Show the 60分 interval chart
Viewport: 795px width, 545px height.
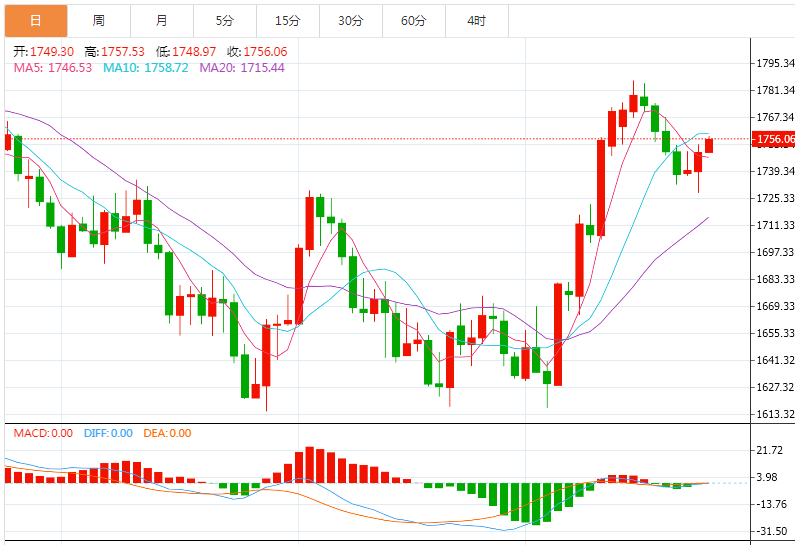[x=414, y=20]
